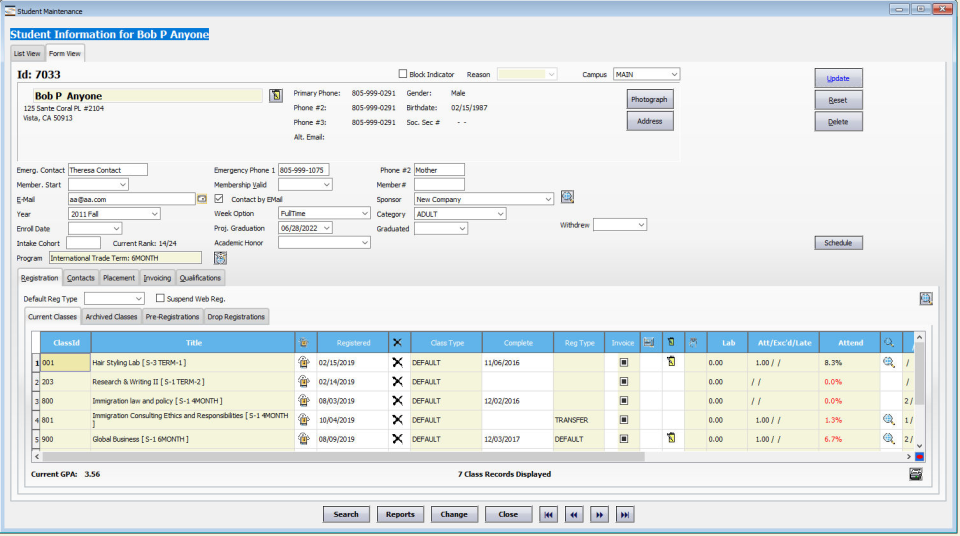Go to previous record navigation button

[574, 515]
